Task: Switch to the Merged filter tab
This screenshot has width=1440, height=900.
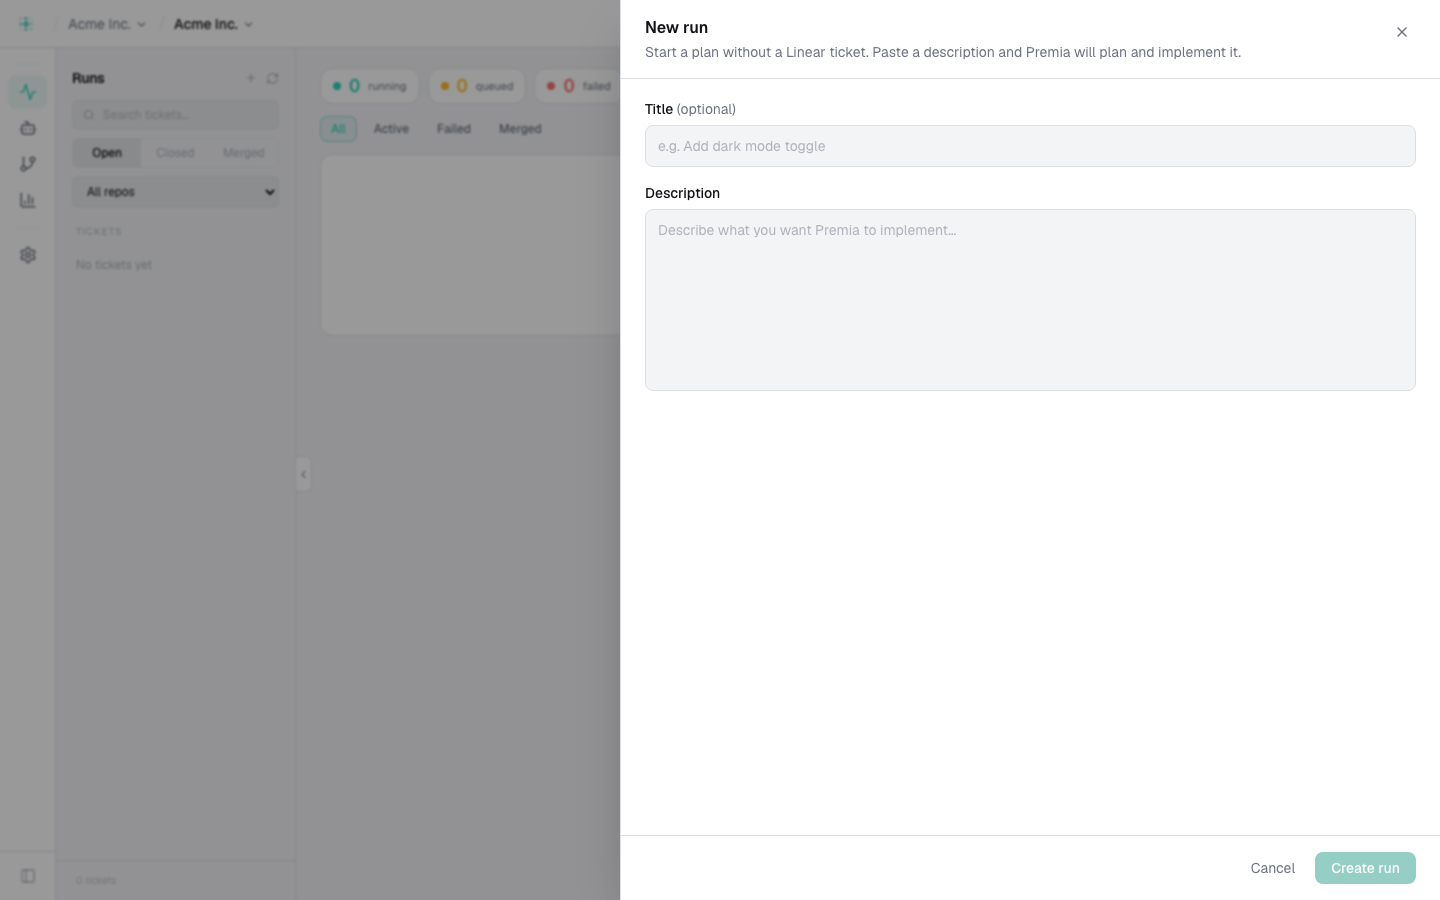Action: coord(520,129)
